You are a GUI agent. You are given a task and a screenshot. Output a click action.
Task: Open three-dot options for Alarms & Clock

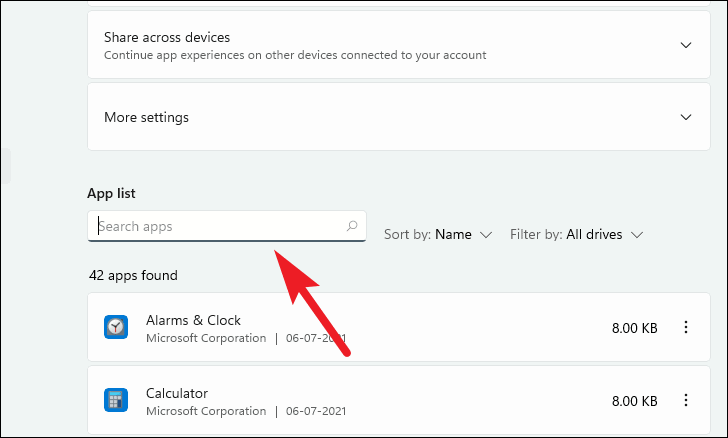686,327
